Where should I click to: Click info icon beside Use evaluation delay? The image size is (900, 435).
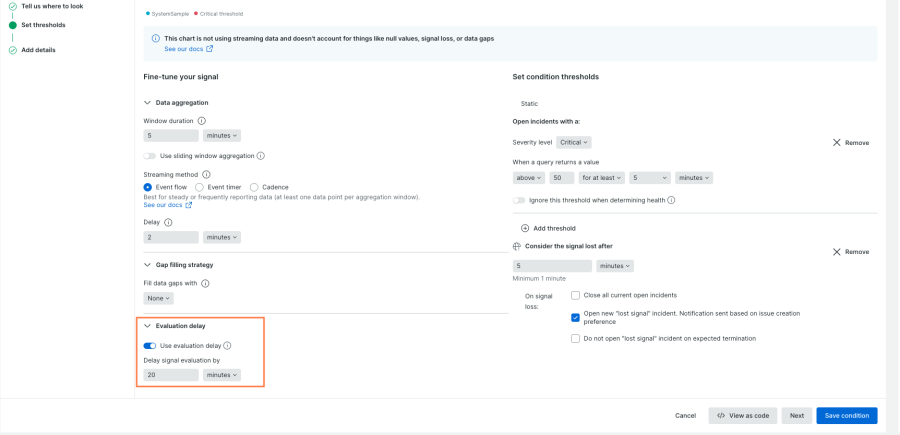coord(227,345)
